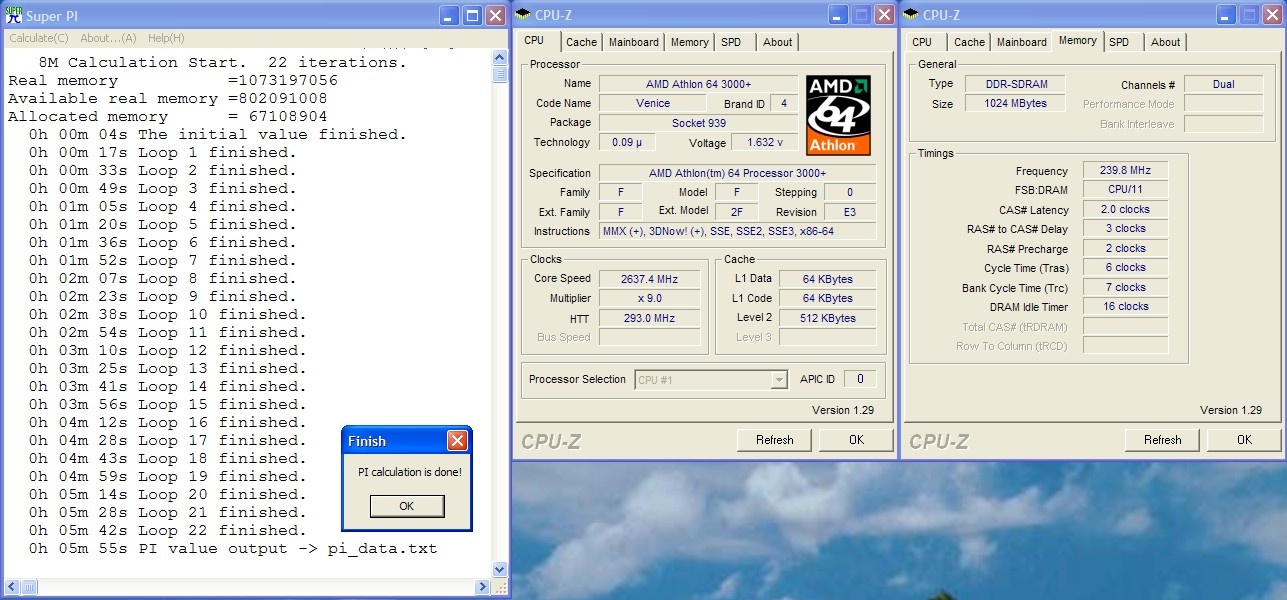Click Refresh in the right CPU-Z window
The image size is (1287, 600).
1162,440
